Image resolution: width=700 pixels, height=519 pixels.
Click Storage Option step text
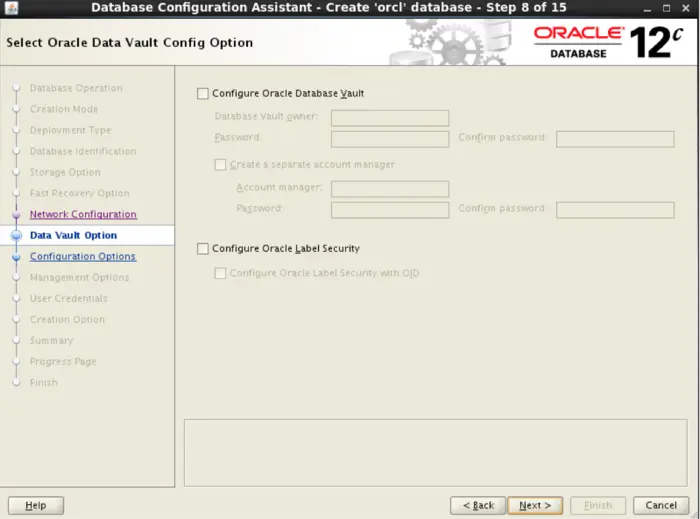(x=65, y=172)
